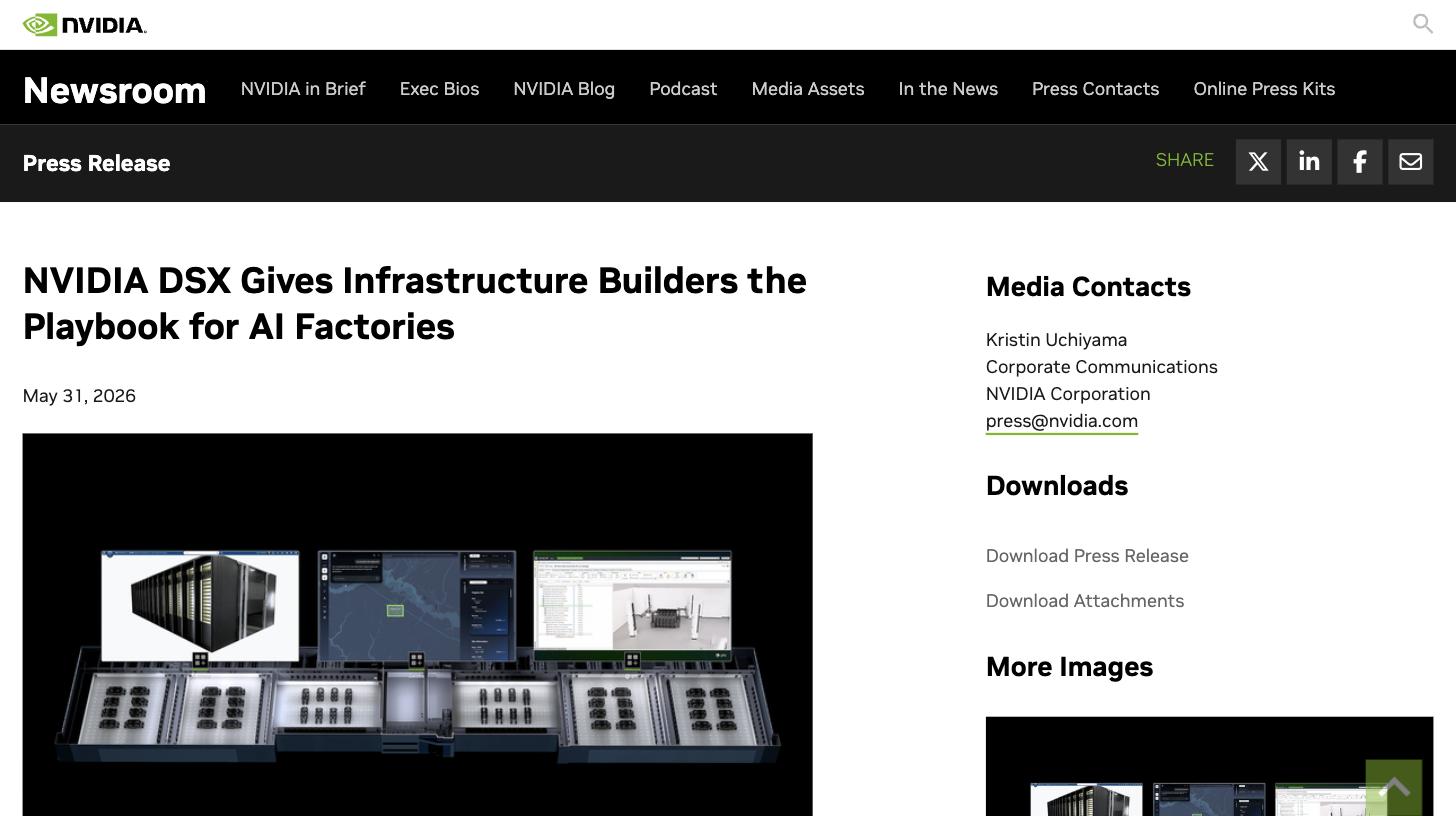The height and width of the screenshot is (816, 1456).
Task: Go to Exec Bios
Action: tap(439, 89)
